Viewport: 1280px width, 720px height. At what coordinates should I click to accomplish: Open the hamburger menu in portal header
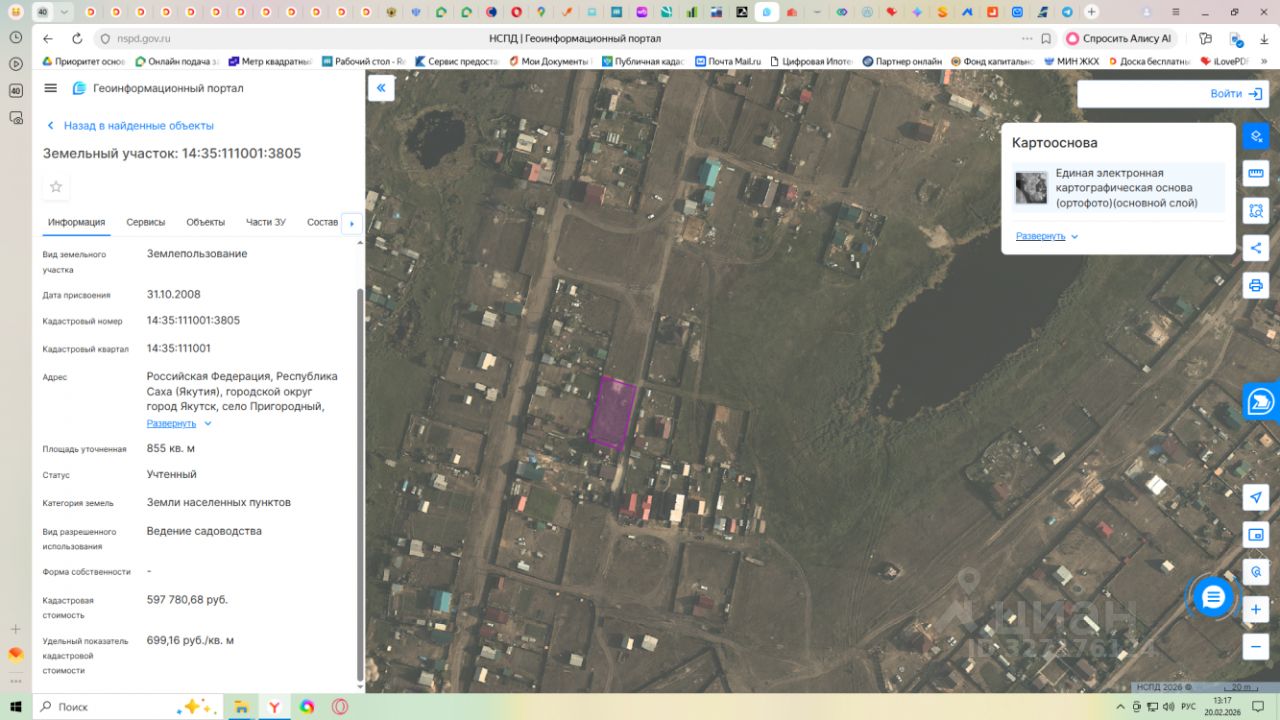click(x=51, y=88)
